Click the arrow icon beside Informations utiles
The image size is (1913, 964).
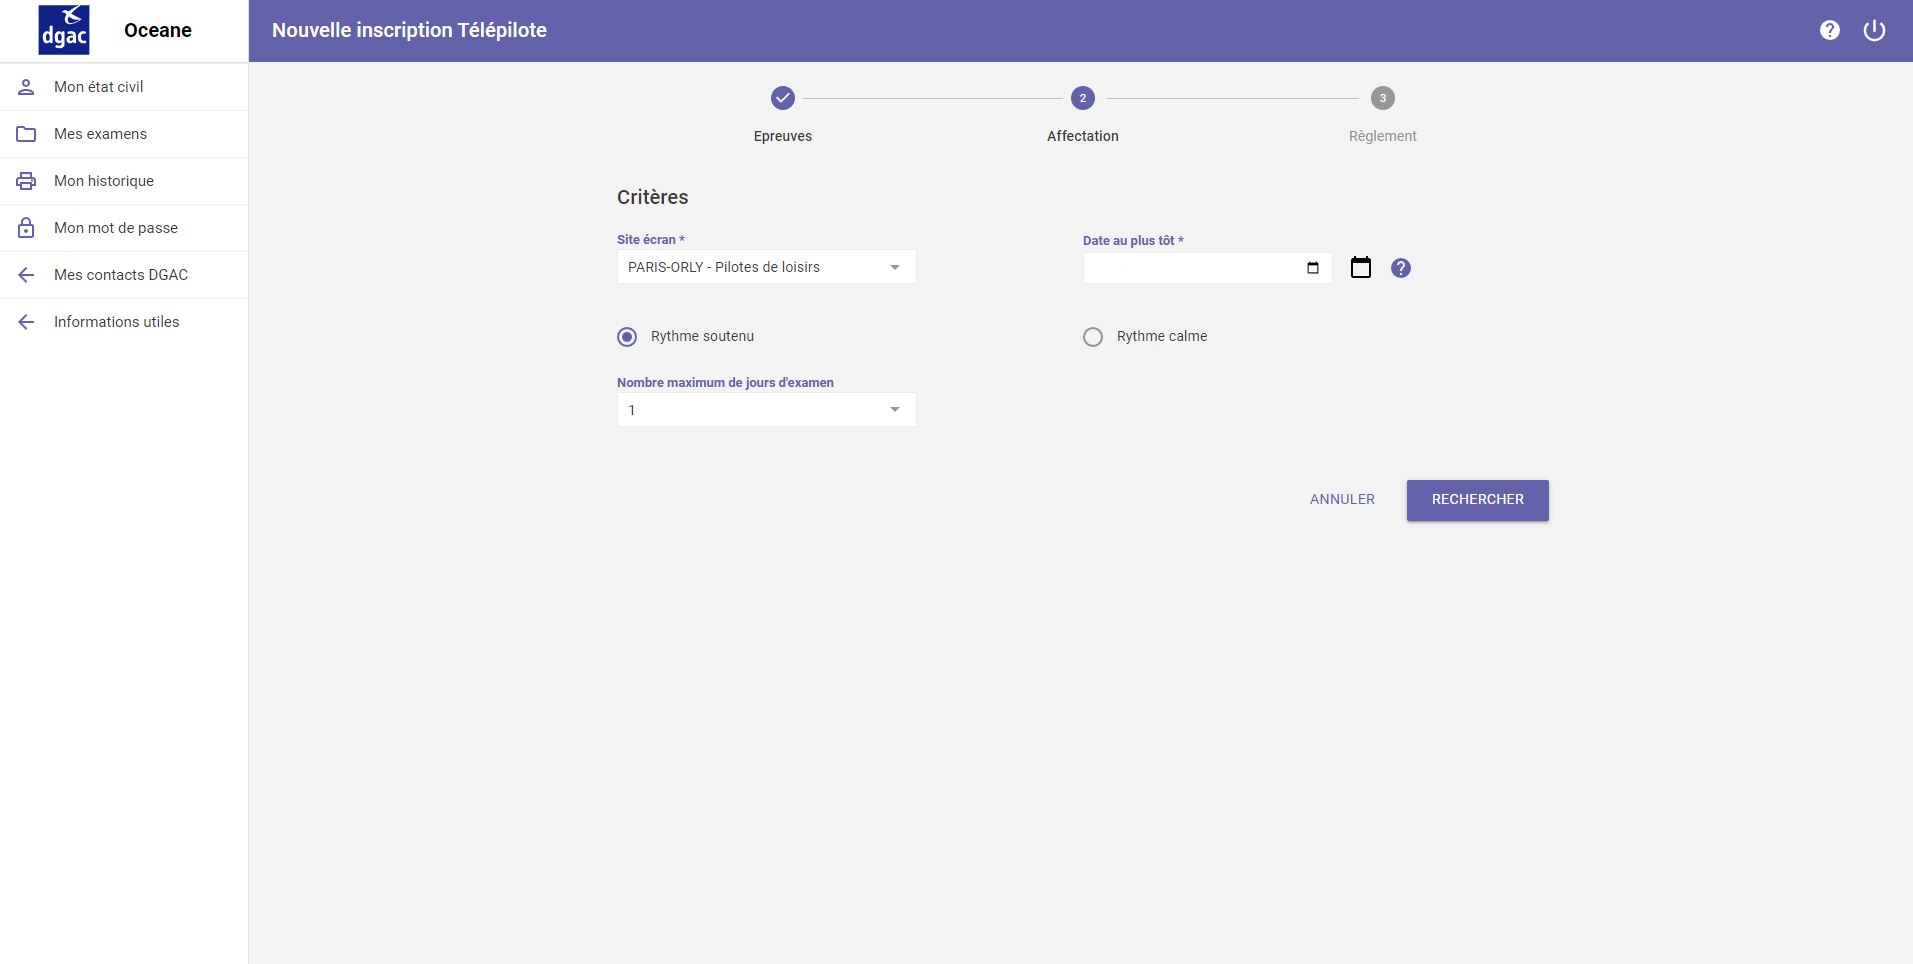click(26, 322)
